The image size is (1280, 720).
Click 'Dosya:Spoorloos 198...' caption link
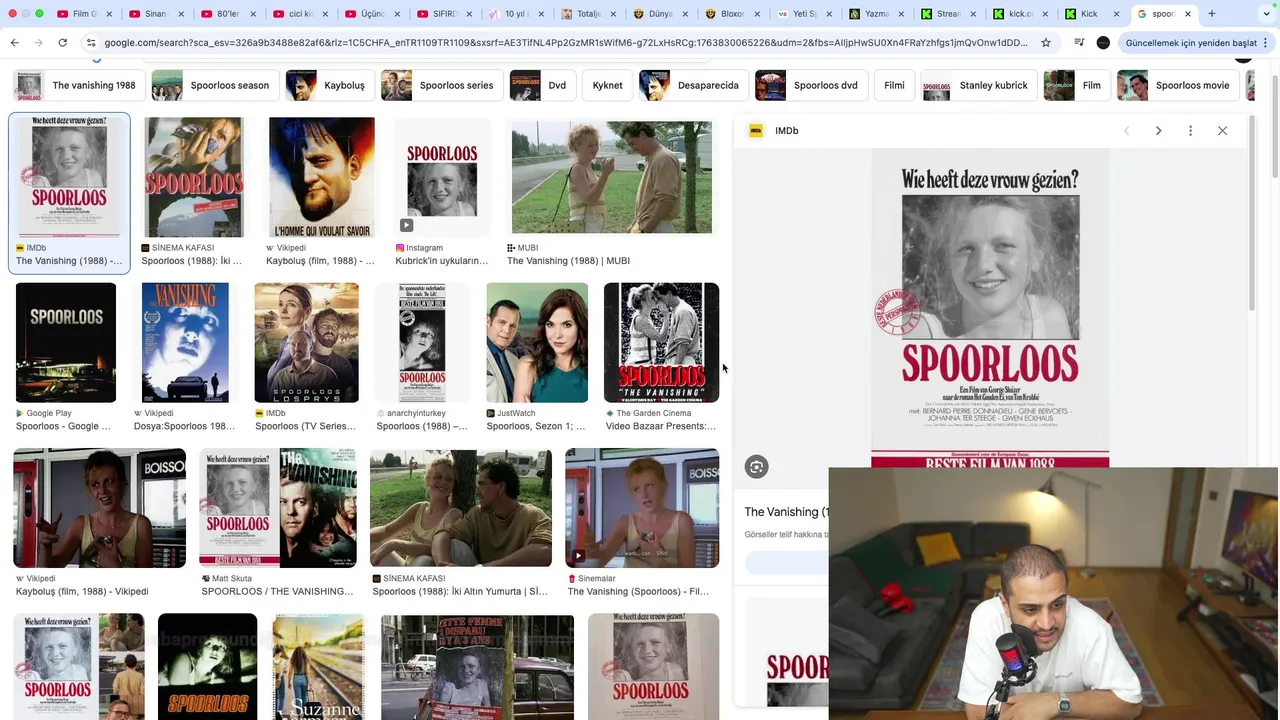tap(184, 427)
